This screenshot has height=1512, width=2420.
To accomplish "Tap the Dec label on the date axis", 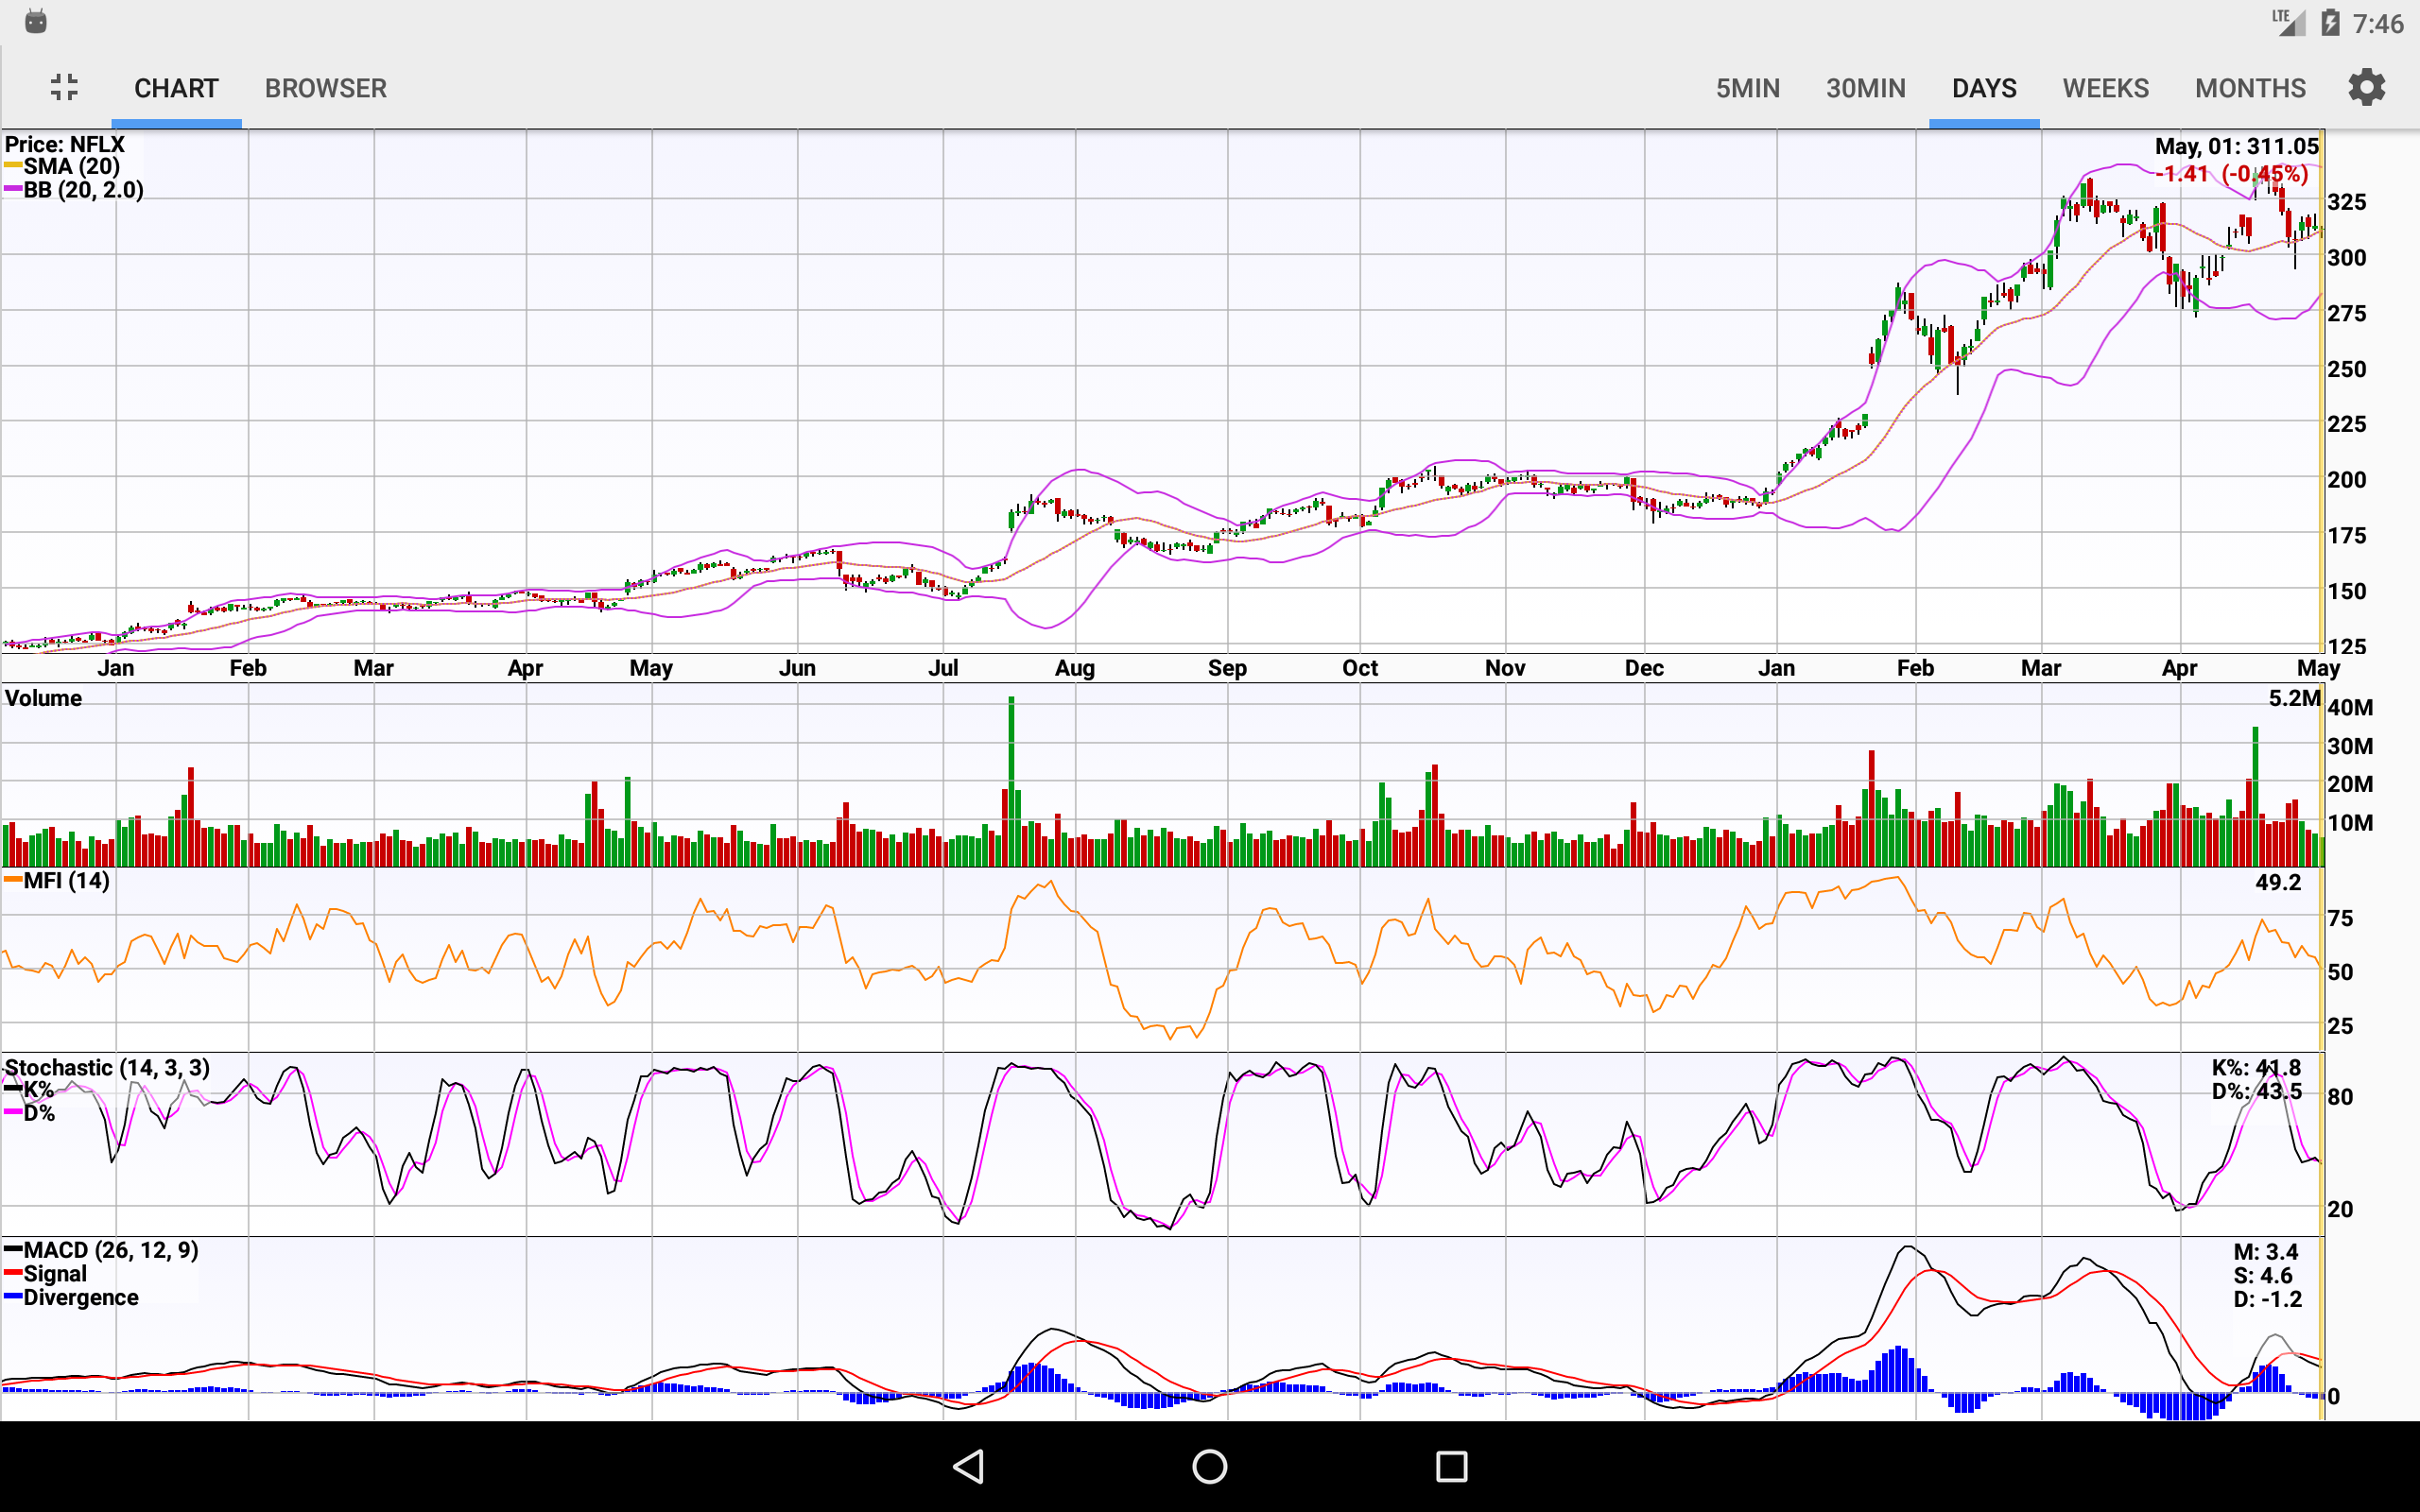I will pos(1644,668).
